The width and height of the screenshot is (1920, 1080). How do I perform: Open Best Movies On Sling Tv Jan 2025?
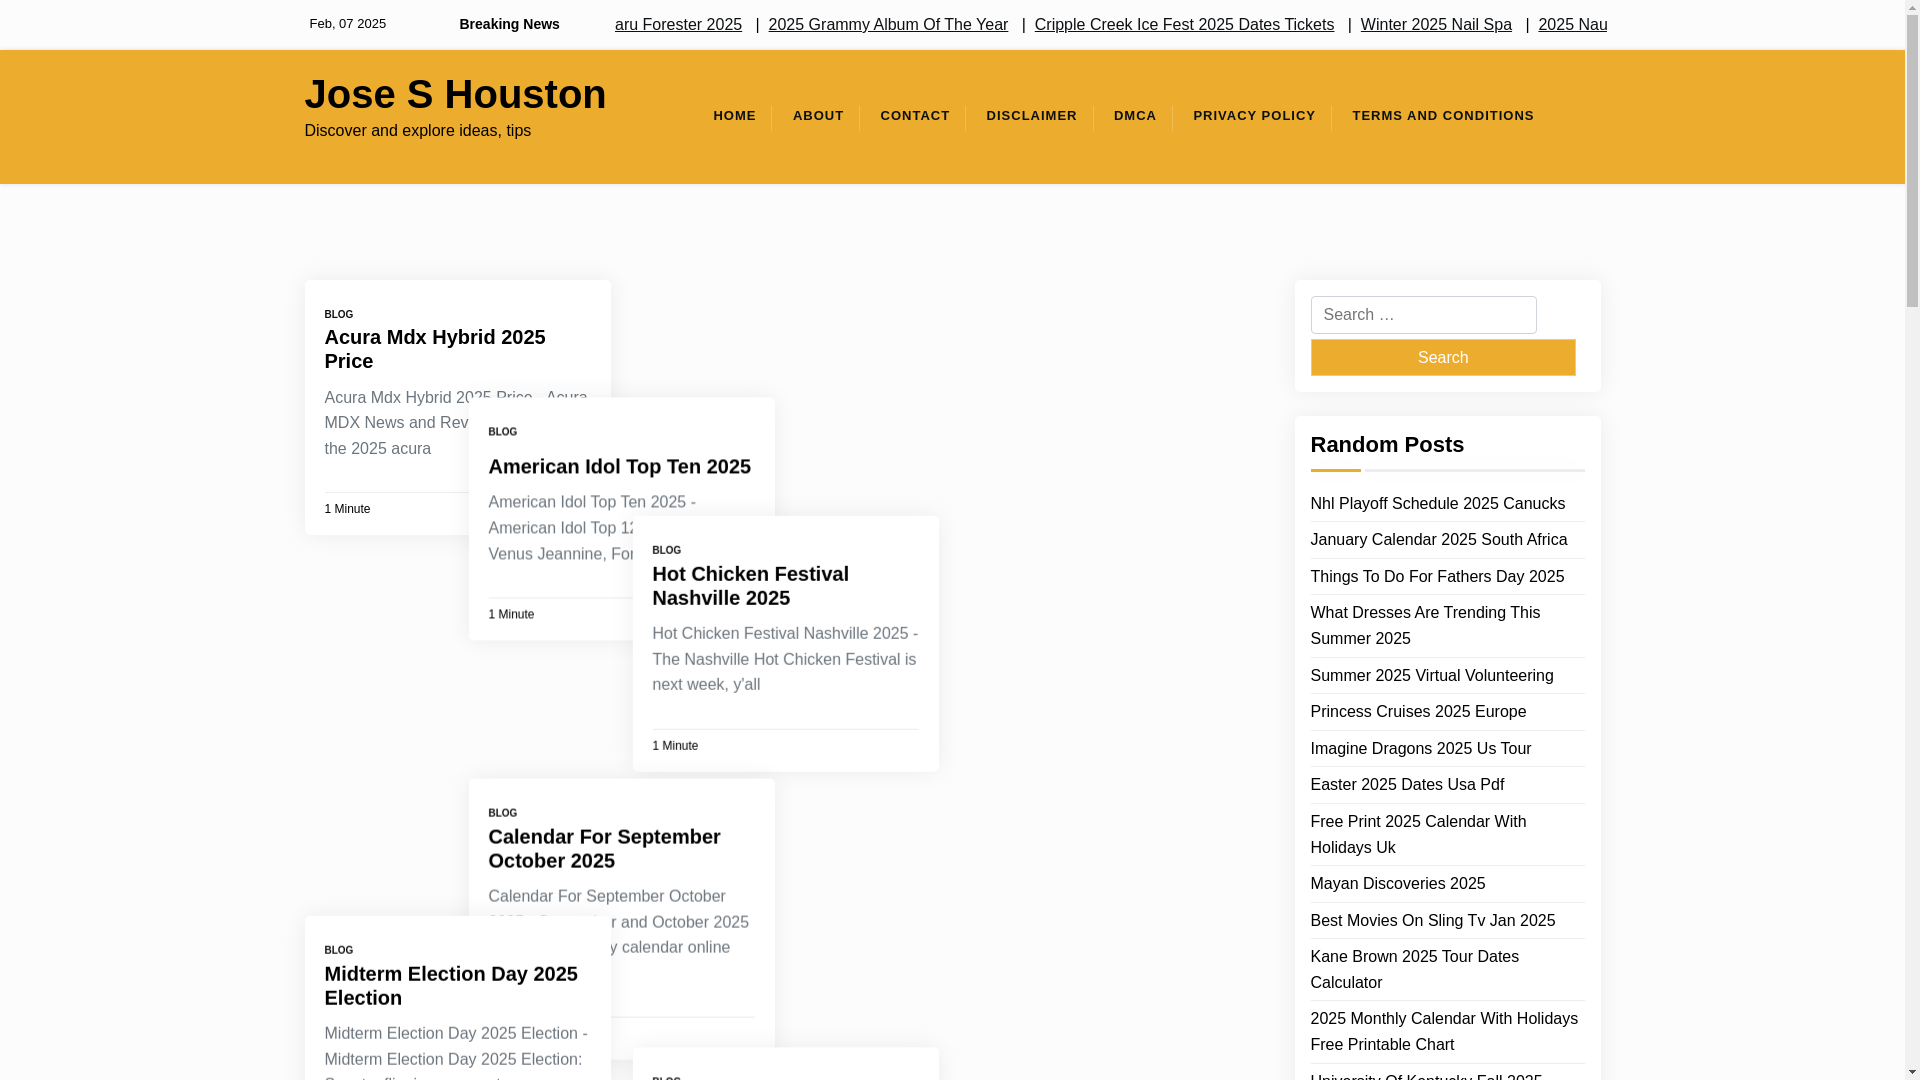pyautogui.click(x=1432, y=921)
